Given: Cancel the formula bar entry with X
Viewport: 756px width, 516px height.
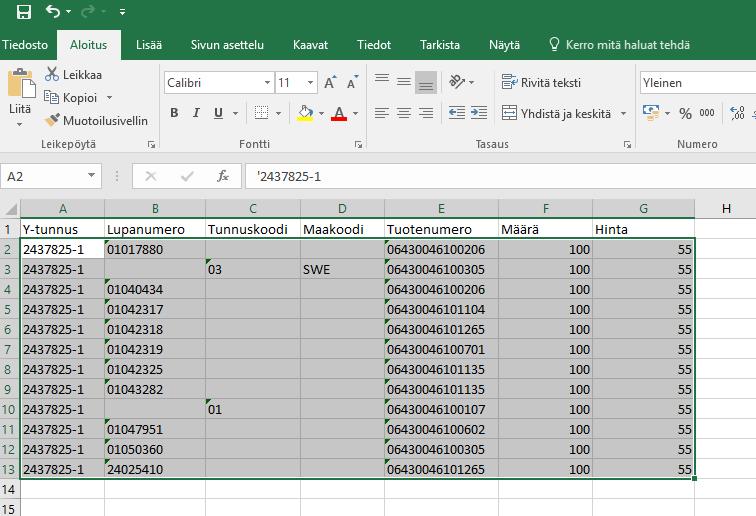Looking at the screenshot, I should [x=151, y=177].
